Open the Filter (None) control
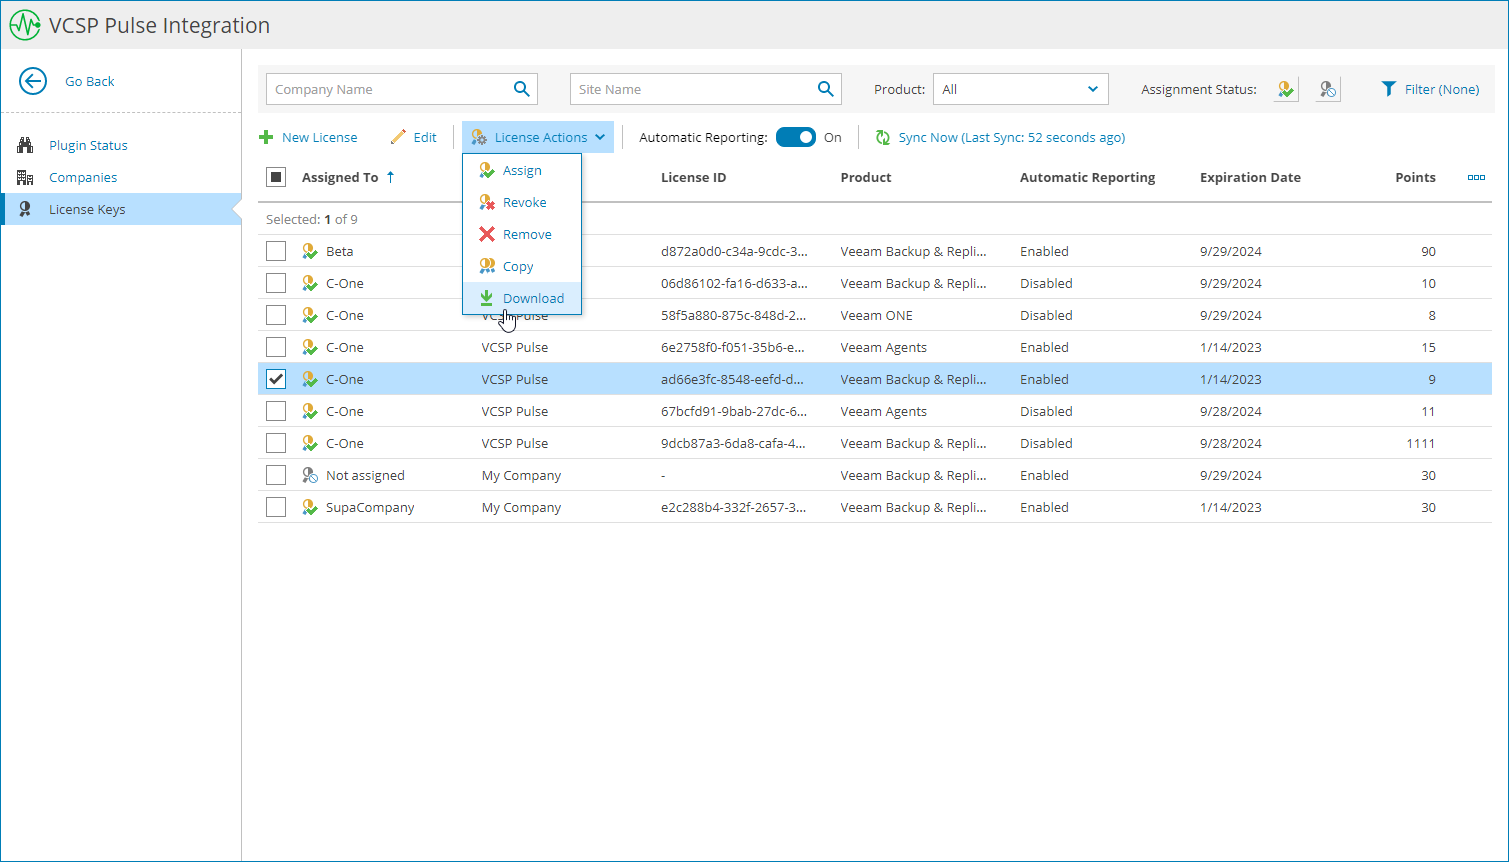This screenshot has height=862, width=1509. pyautogui.click(x=1430, y=89)
